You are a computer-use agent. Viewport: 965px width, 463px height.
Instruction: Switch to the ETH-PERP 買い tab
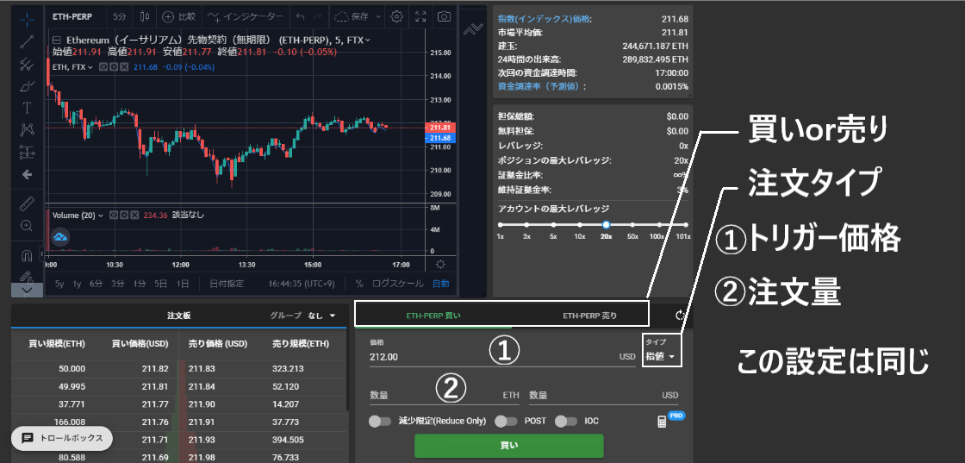pos(433,315)
